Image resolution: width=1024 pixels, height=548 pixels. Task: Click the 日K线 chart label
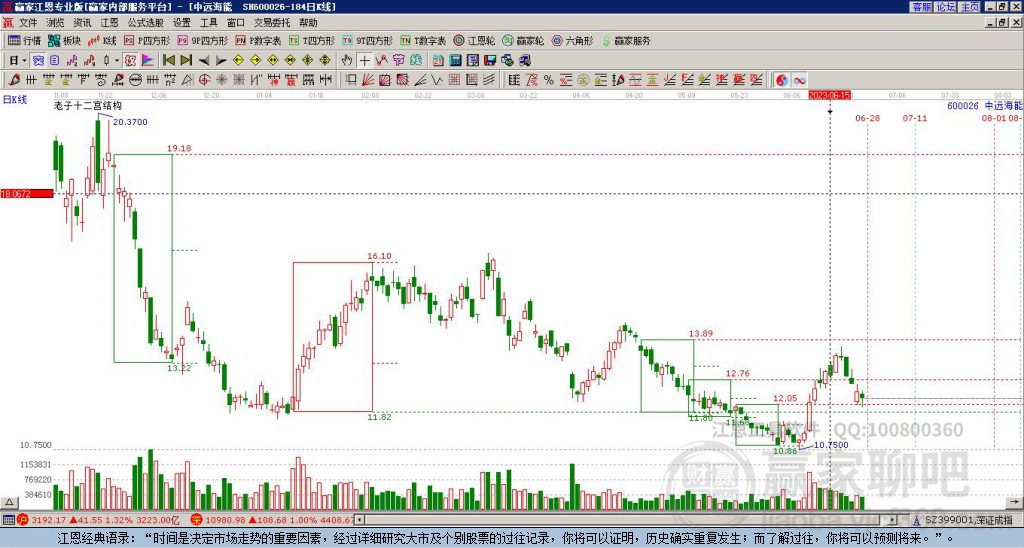pyautogui.click(x=15, y=99)
